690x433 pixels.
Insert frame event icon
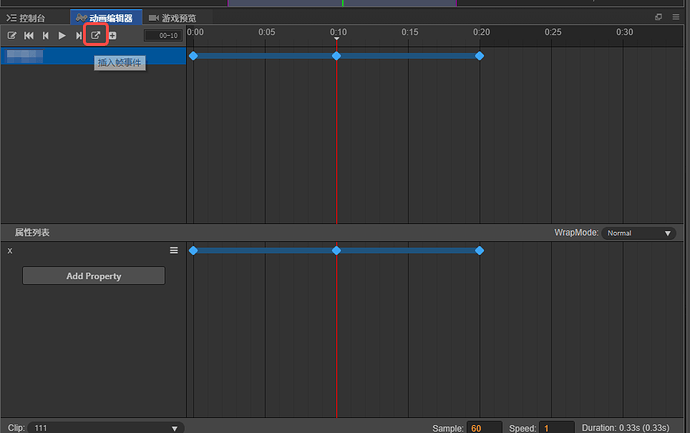click(95, 35)
